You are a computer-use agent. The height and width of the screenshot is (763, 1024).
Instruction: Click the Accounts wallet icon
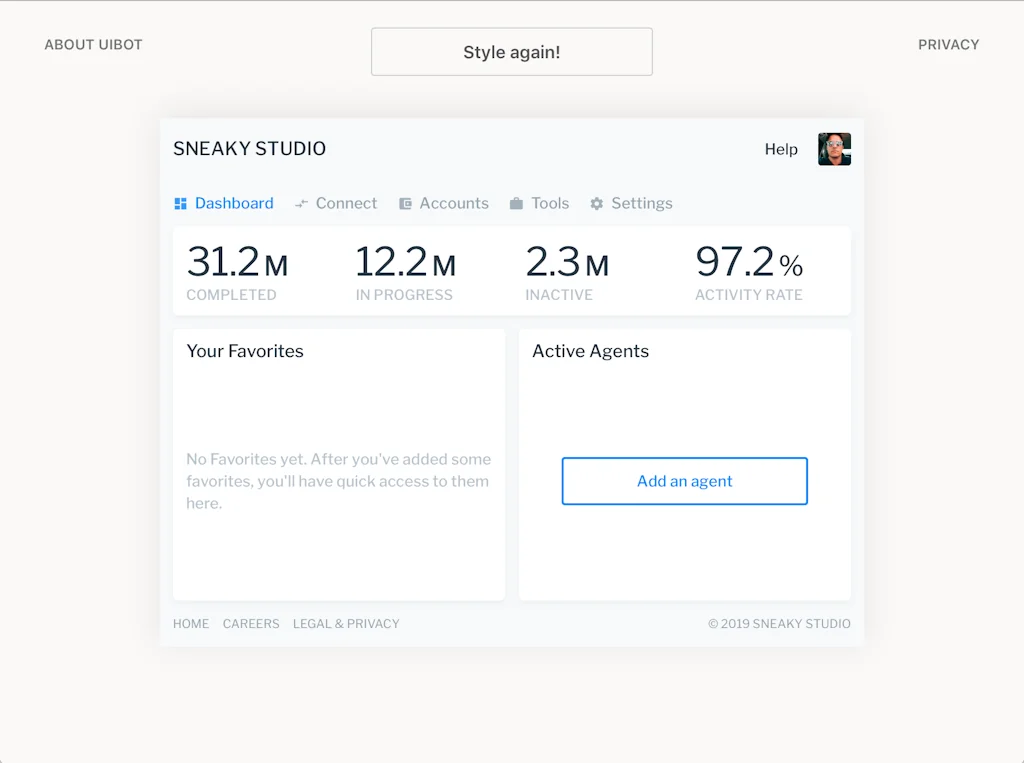pos(405,204)
